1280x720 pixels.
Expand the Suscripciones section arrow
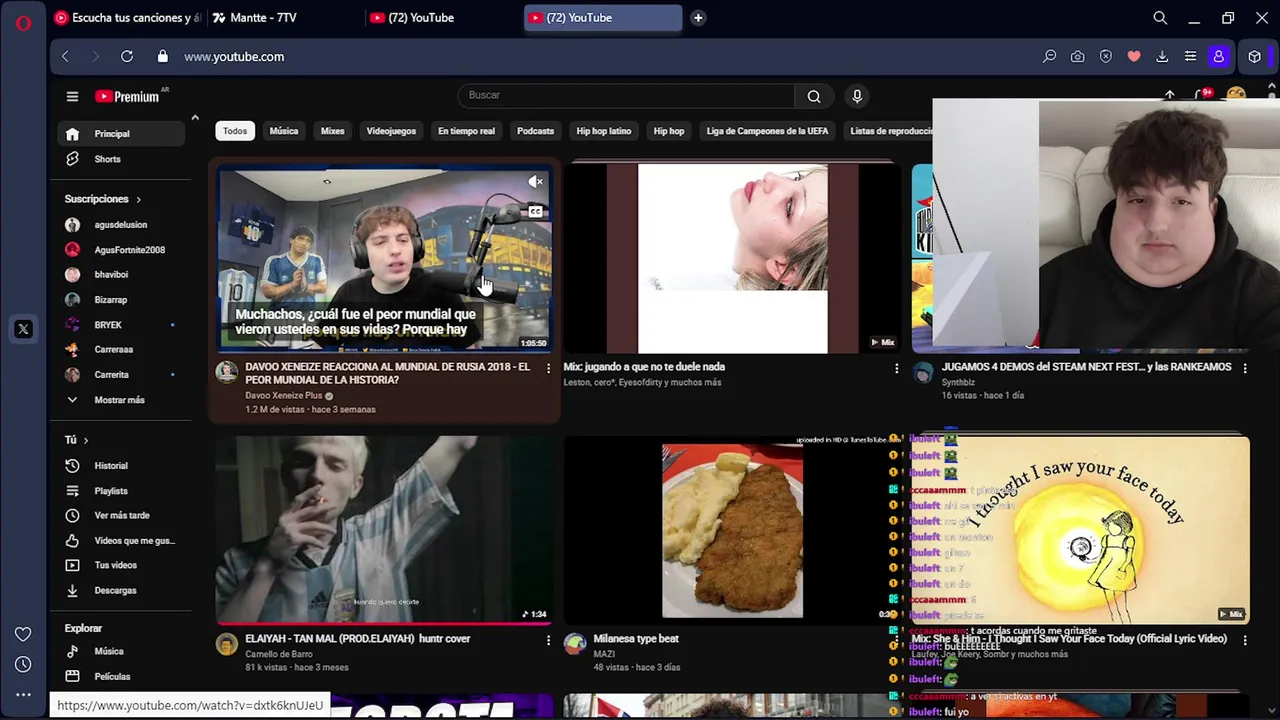point(138,200)
